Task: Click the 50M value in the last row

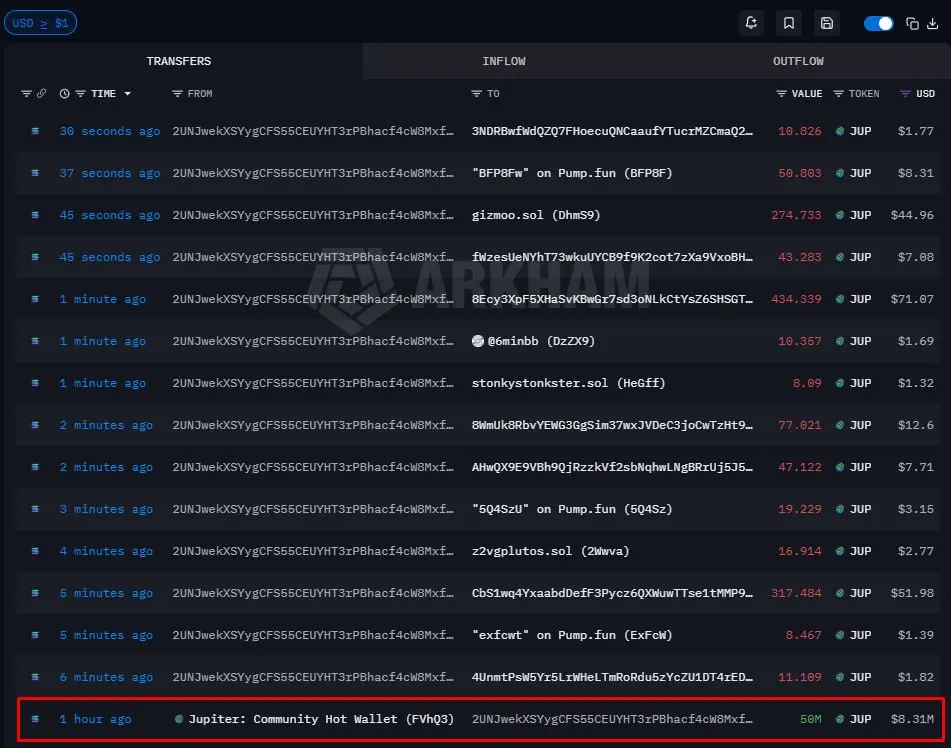Action: pos(810,719)
